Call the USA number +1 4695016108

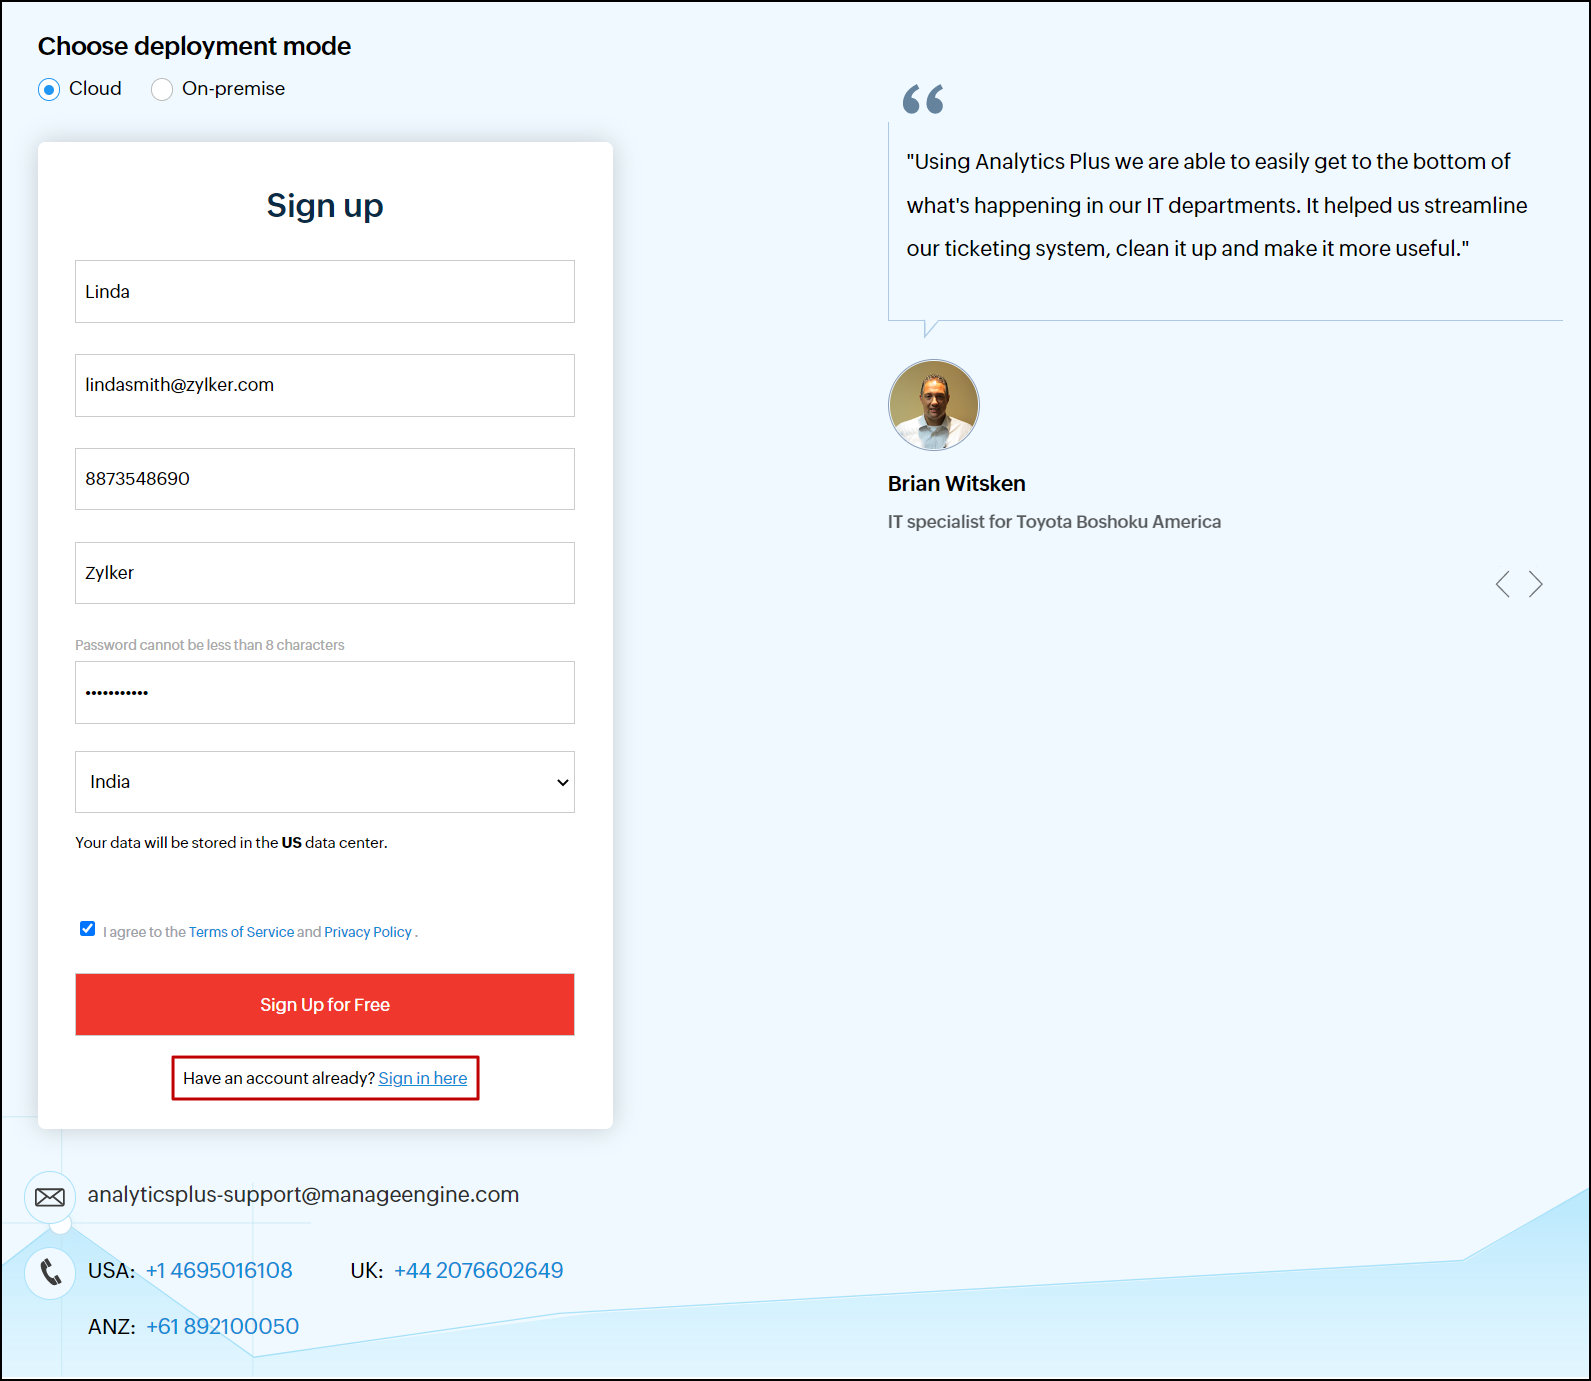[219, 1271]
